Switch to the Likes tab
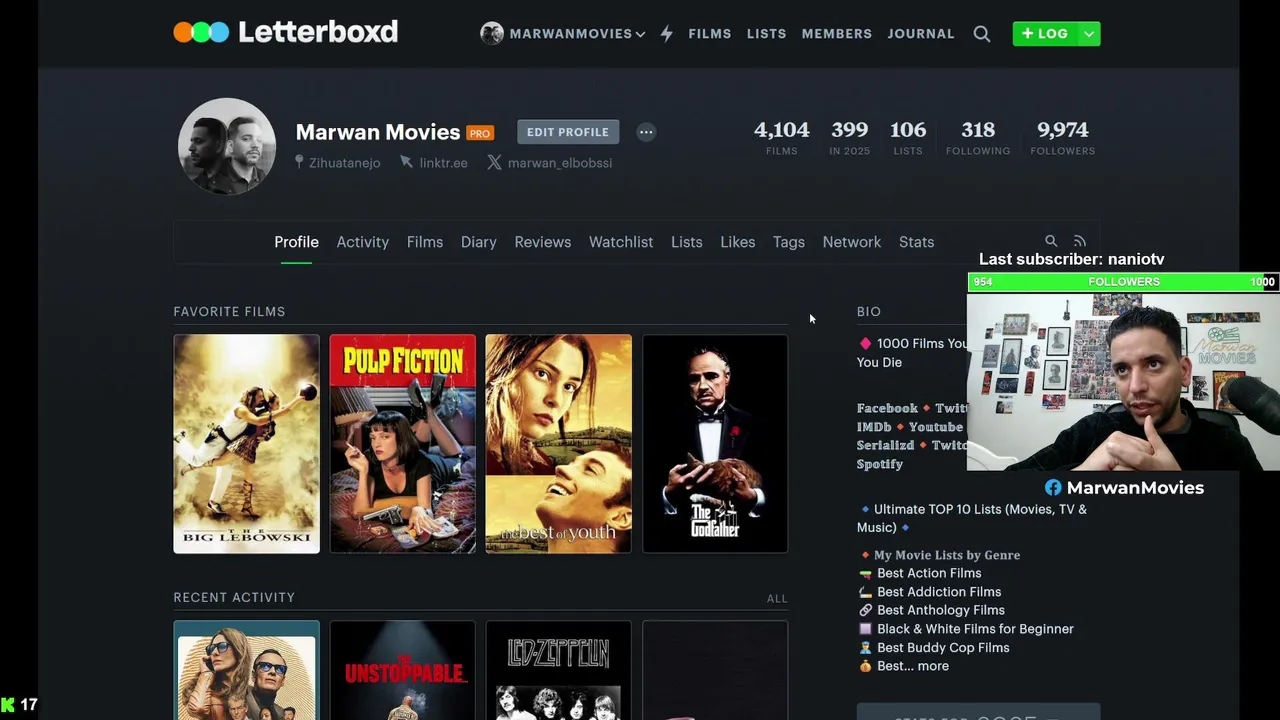Image resolution: width=1280 pixels, height=720 pixels. point(737,242)
